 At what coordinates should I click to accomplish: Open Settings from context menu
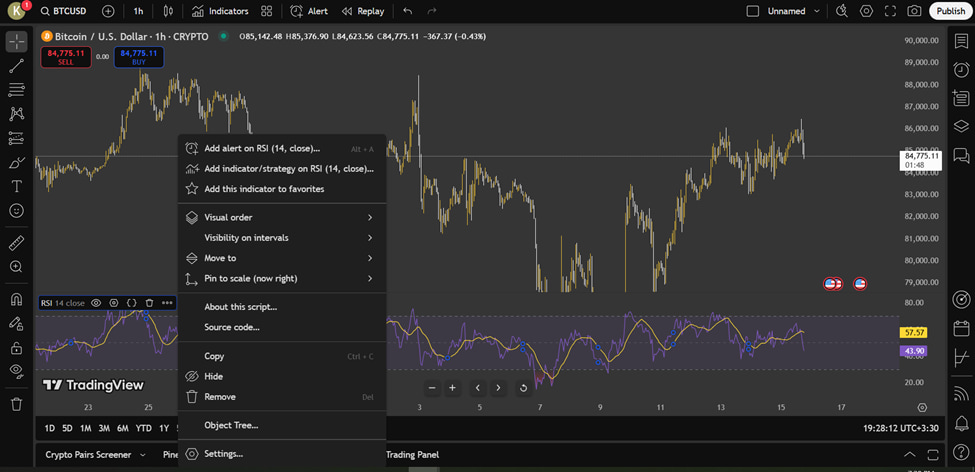pos(282,454)
